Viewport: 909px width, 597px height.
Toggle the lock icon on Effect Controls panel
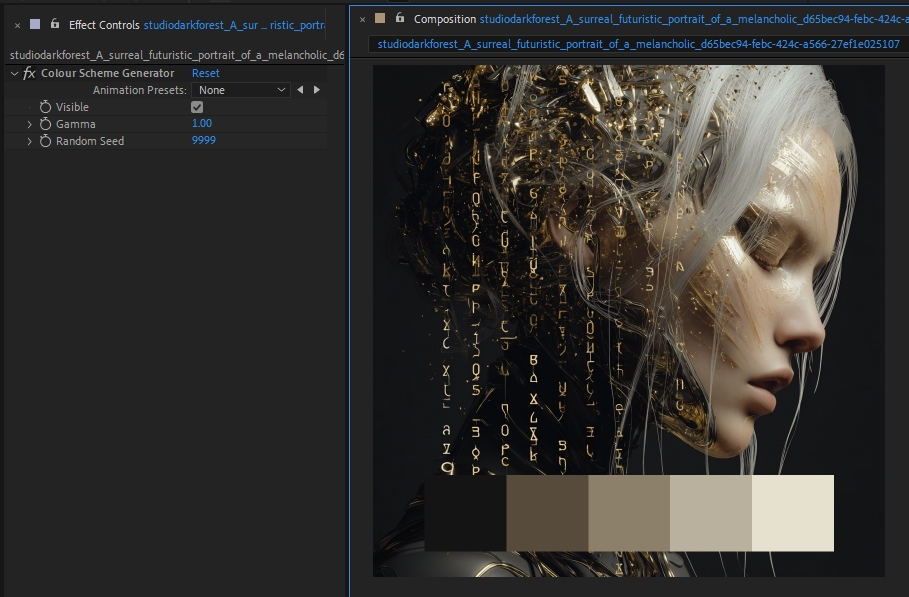click(x=54, y=24)
